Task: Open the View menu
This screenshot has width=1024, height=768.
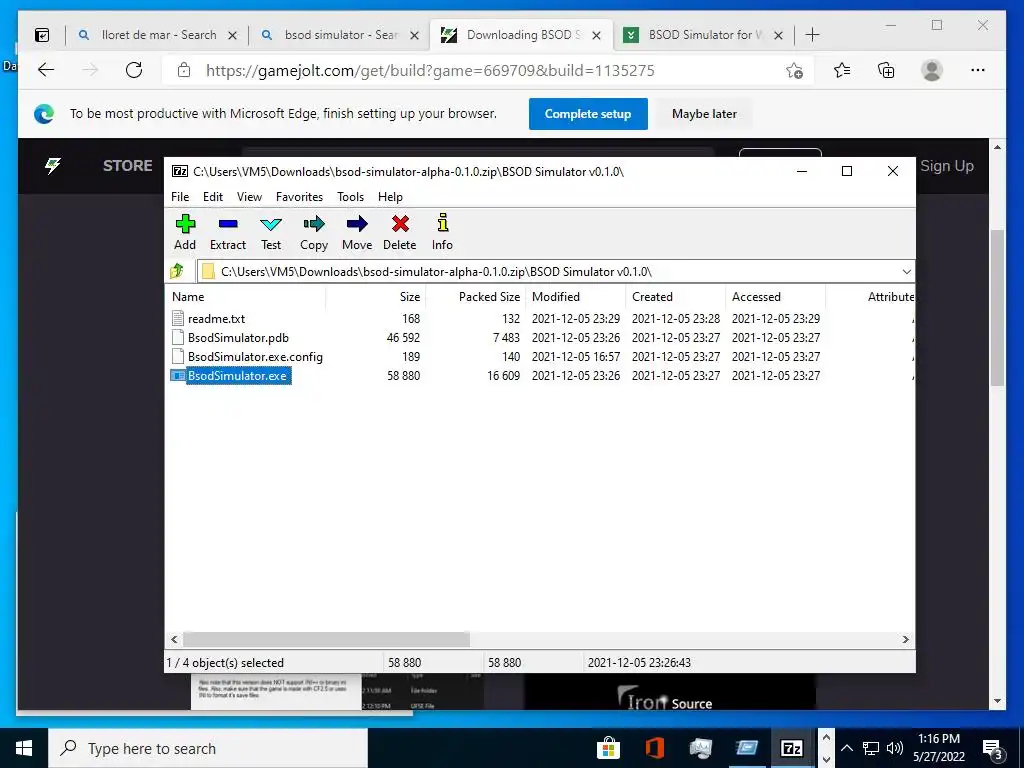Action: 249,197
